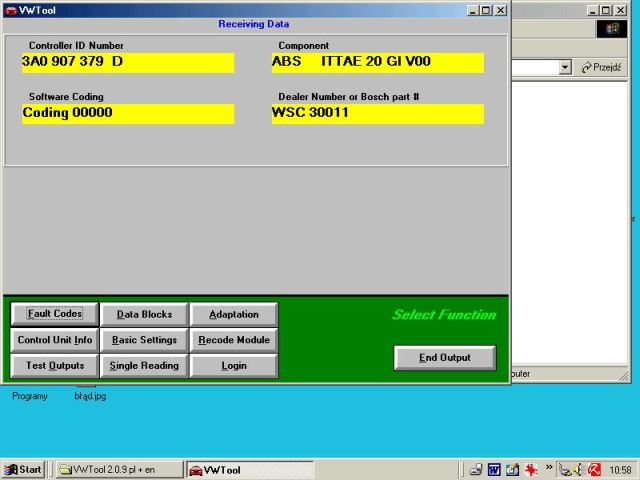Click the dealer number field WSC 30011

pyautogui.click(x=378, y=113)
